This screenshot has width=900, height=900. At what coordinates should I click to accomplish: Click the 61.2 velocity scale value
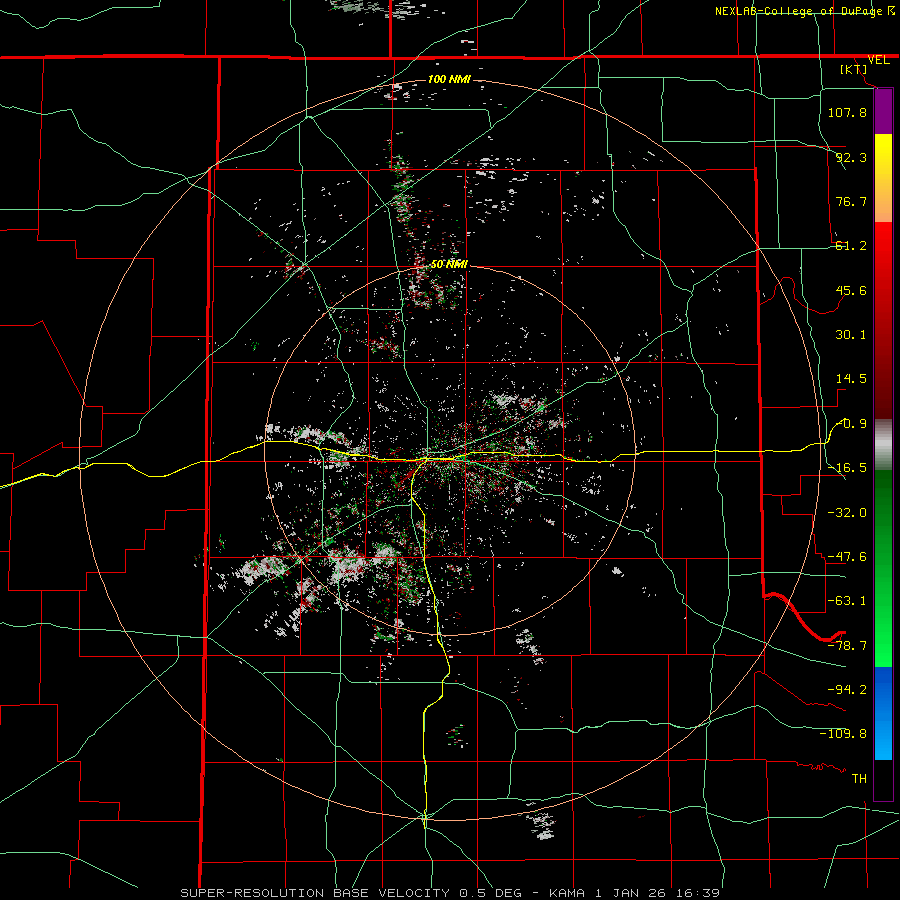[851, 246]
